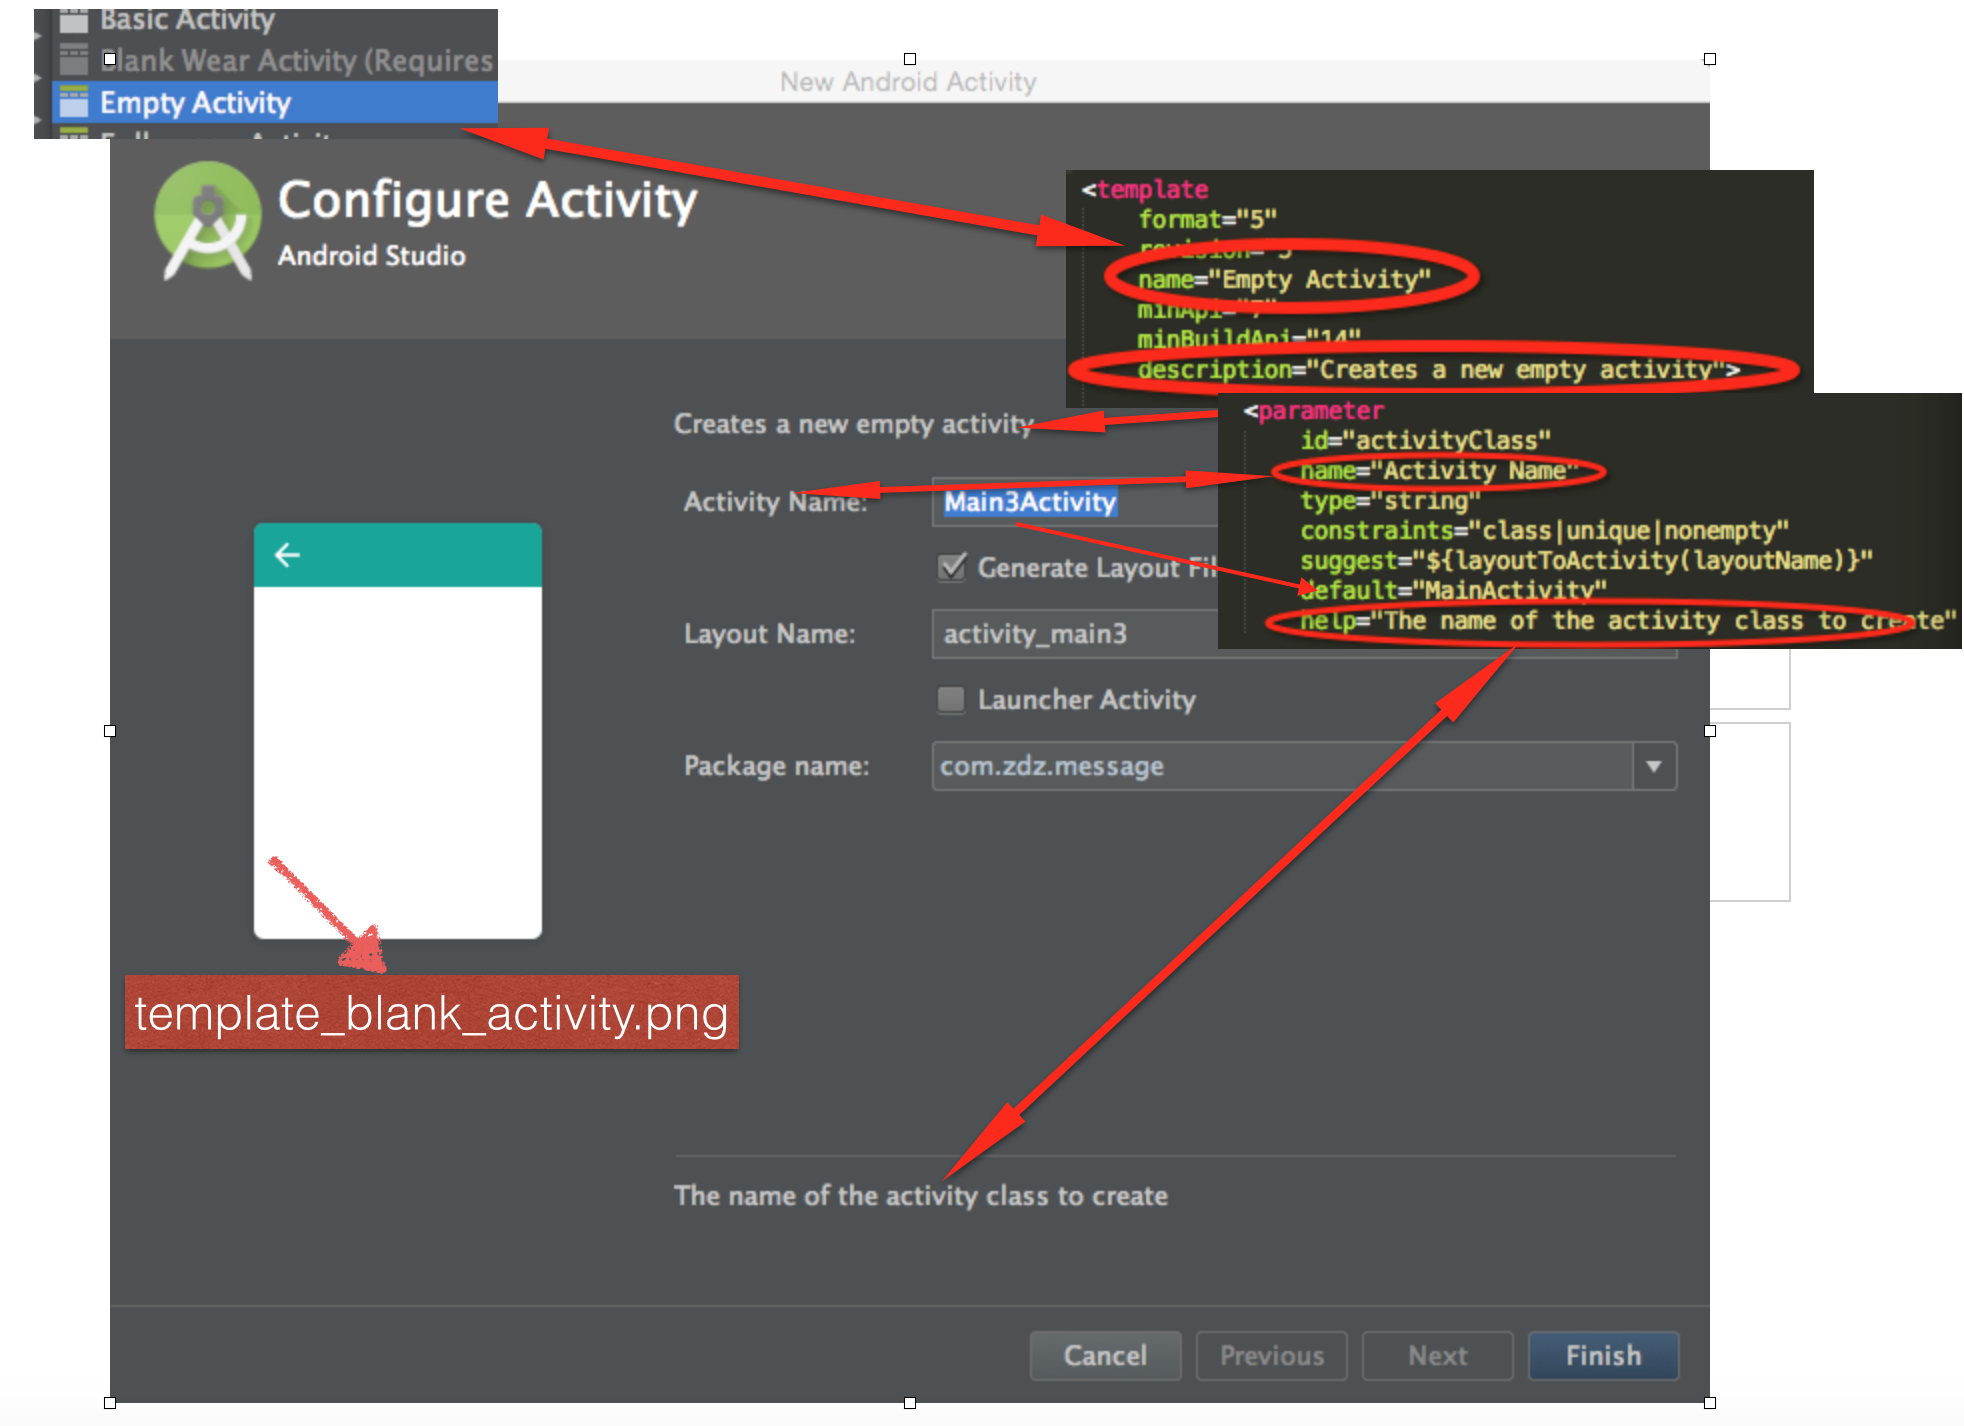Viewport: 1964px width, 1426px height.
Task: Click the Android Studio logo icon
Action: (x=208, y=221)
